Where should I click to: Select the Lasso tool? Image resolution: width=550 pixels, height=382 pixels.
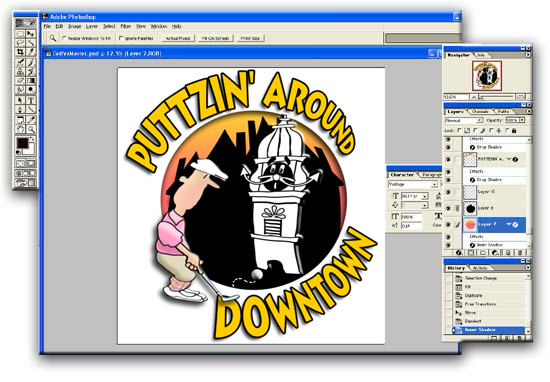(x=20, y=43)
